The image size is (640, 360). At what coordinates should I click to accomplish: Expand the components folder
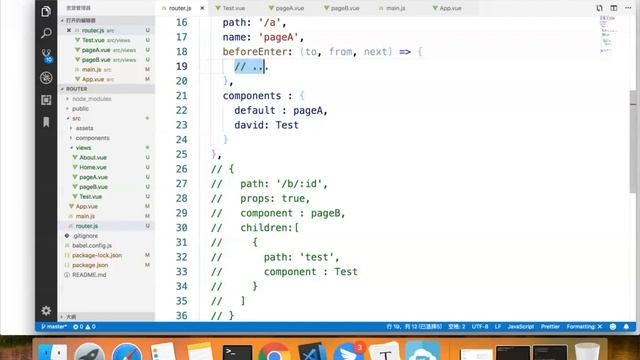[x=92, y=138]
